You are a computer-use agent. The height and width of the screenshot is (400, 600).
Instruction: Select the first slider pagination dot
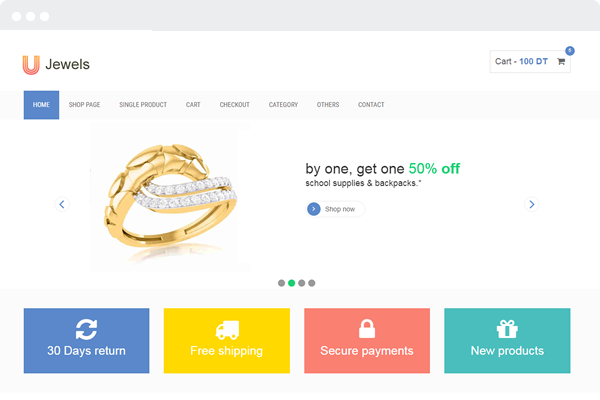click(281, 283)
